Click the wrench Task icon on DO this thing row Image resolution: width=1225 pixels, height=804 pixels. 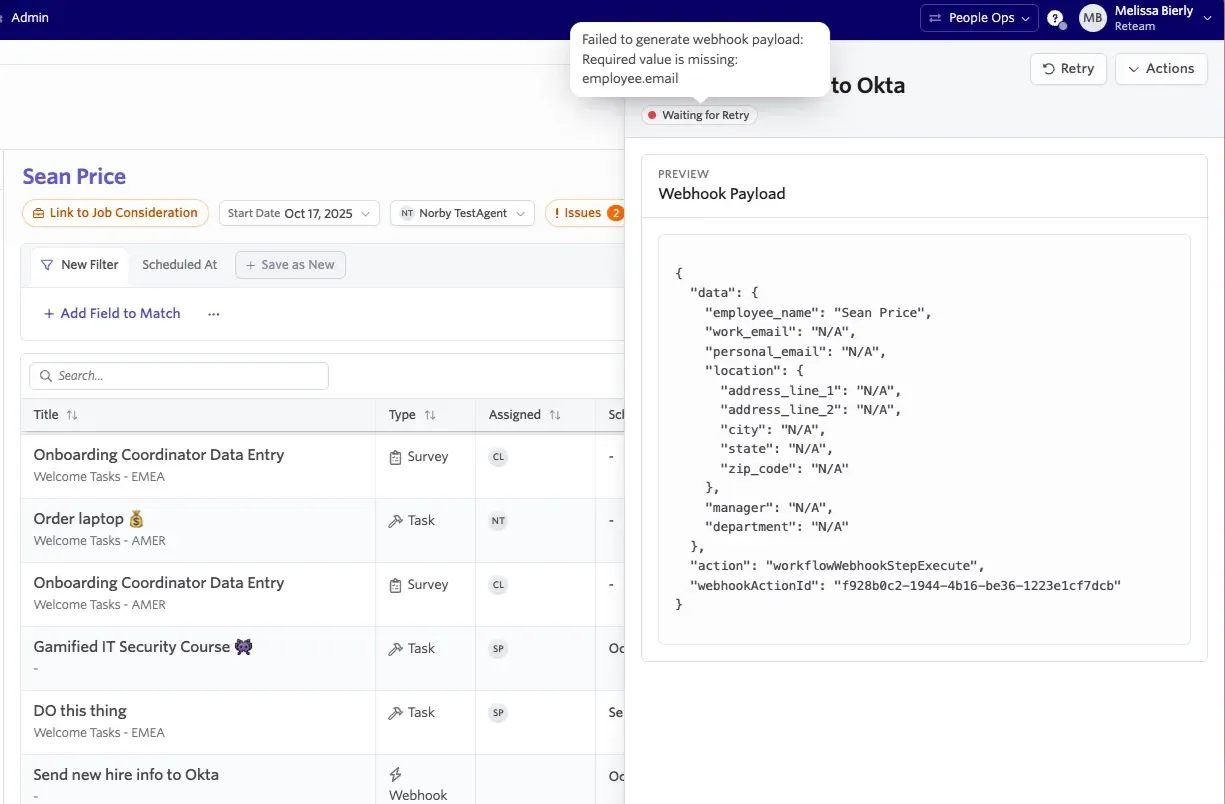(x=396, y=713)
